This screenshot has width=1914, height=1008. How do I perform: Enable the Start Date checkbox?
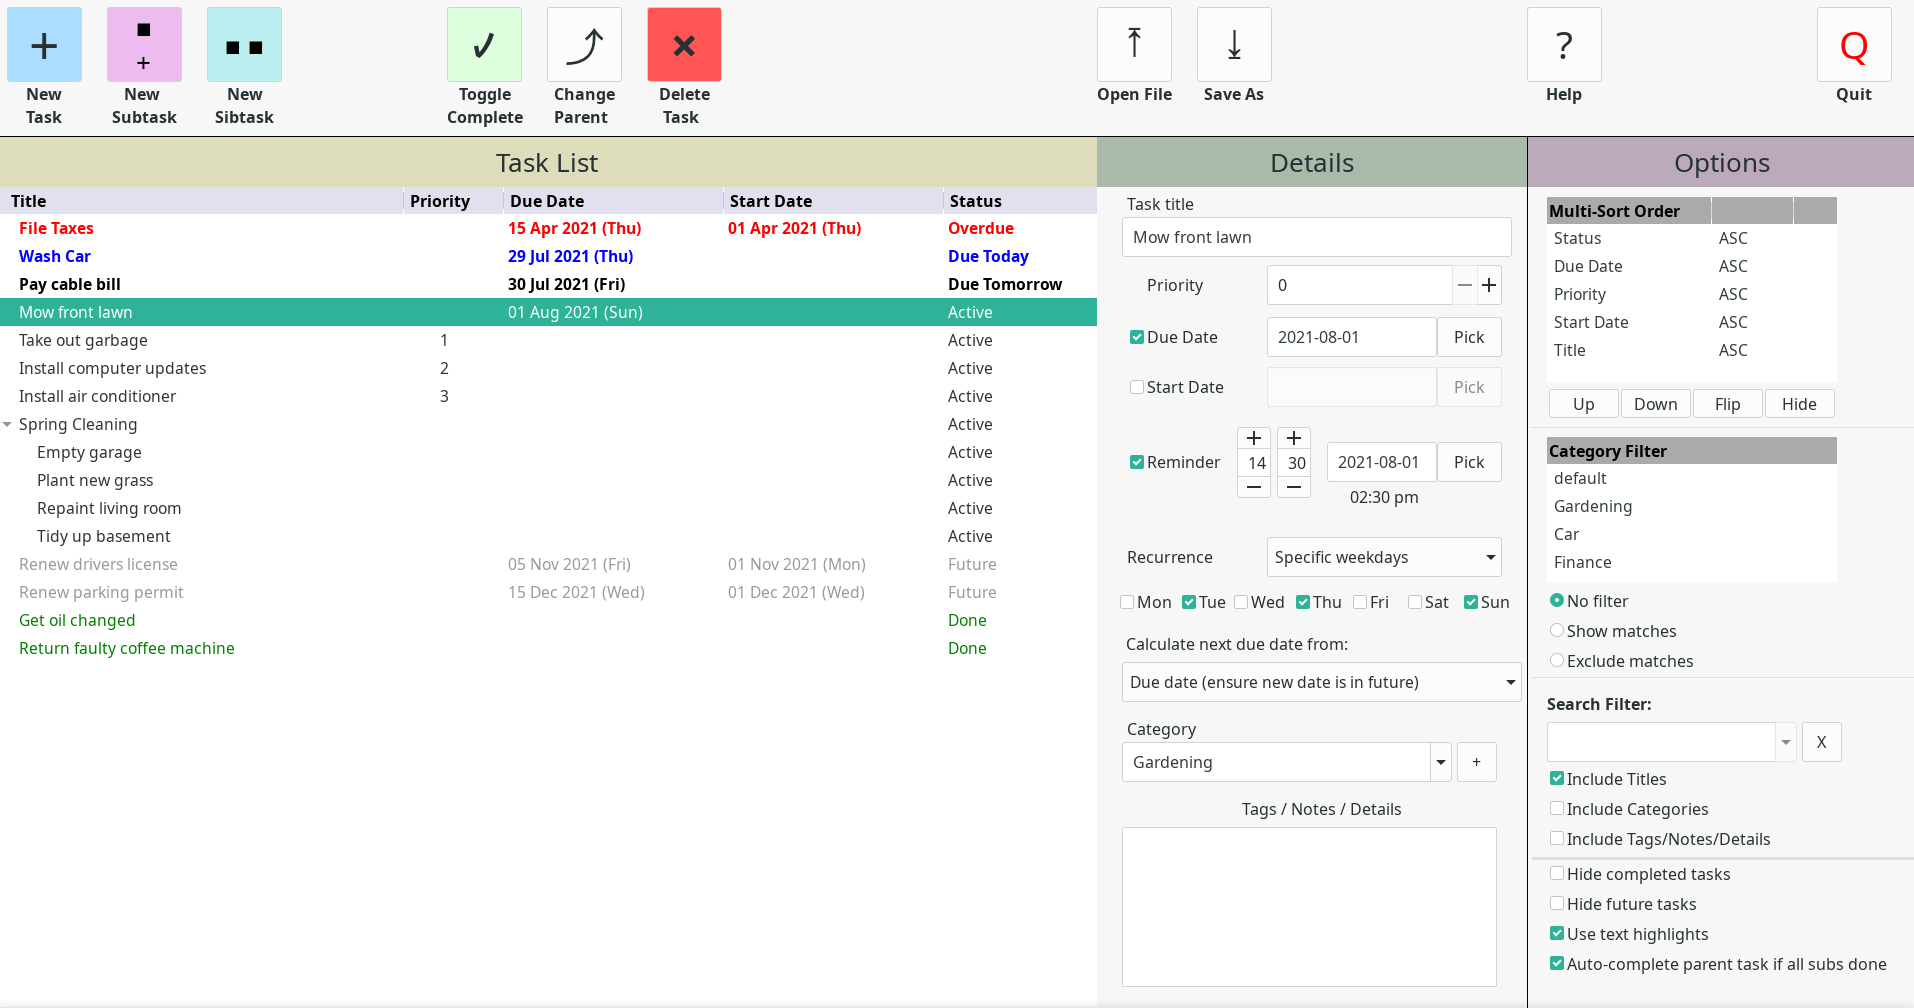1137,387
